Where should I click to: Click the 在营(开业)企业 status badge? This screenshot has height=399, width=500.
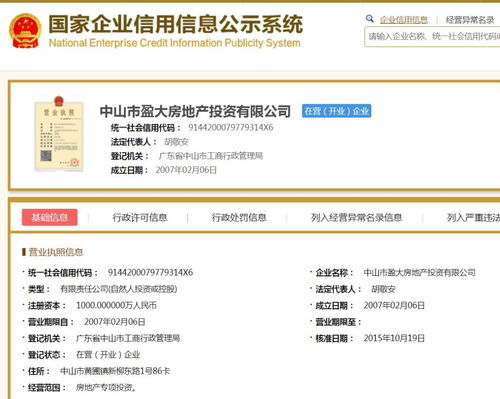tap(336, 111)
